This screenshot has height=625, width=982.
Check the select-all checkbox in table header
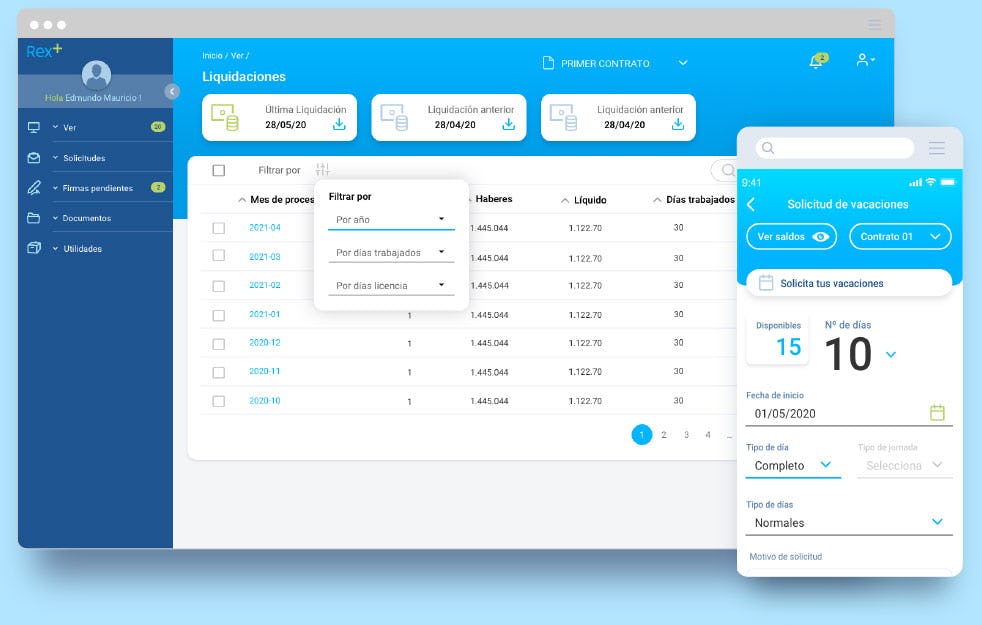pos(220,171)
